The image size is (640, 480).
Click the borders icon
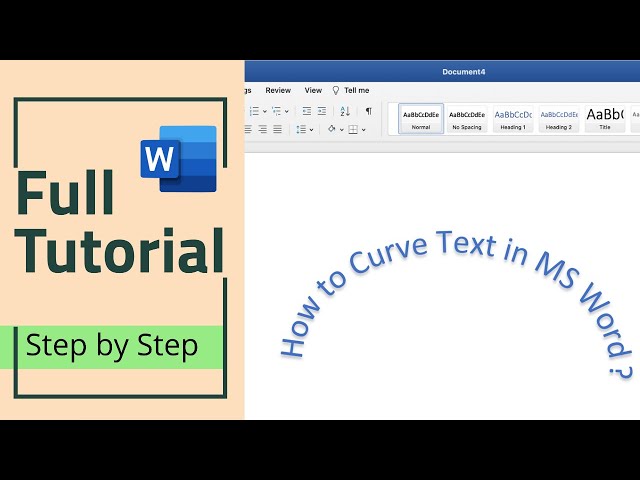[353, 129]
